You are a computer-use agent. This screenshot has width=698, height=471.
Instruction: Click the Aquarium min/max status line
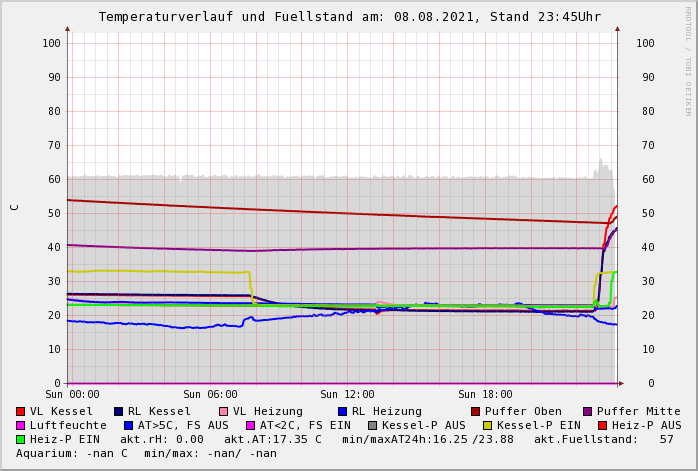click(x=146, y=453)
